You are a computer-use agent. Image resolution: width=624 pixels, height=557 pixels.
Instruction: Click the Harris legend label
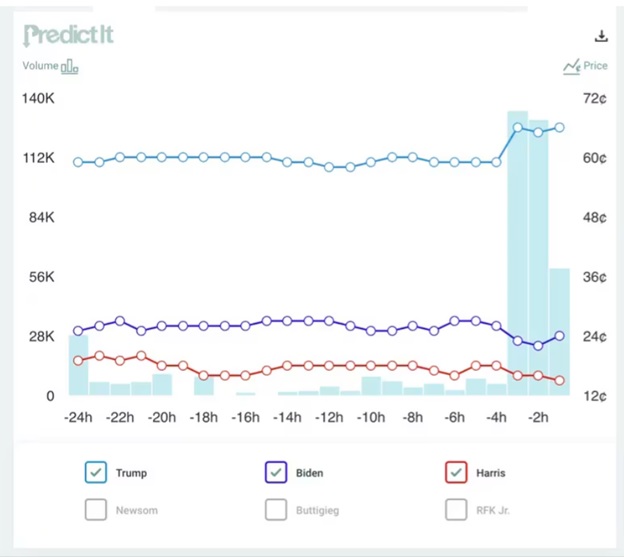(491, 473)
